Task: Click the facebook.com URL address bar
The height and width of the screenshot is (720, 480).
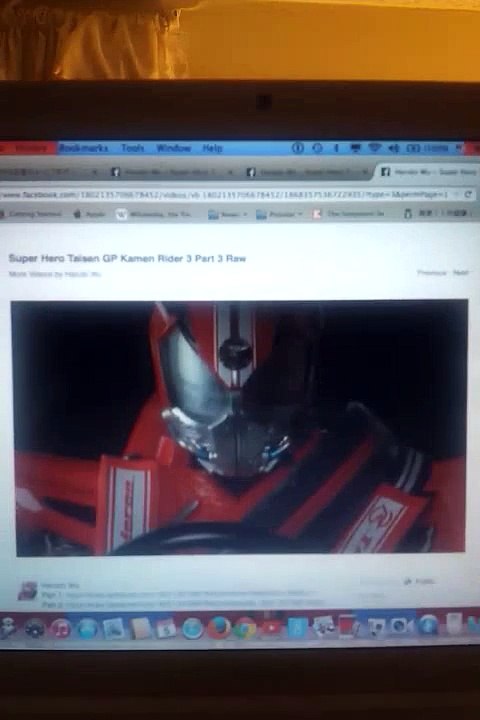Action: (225, 195)
